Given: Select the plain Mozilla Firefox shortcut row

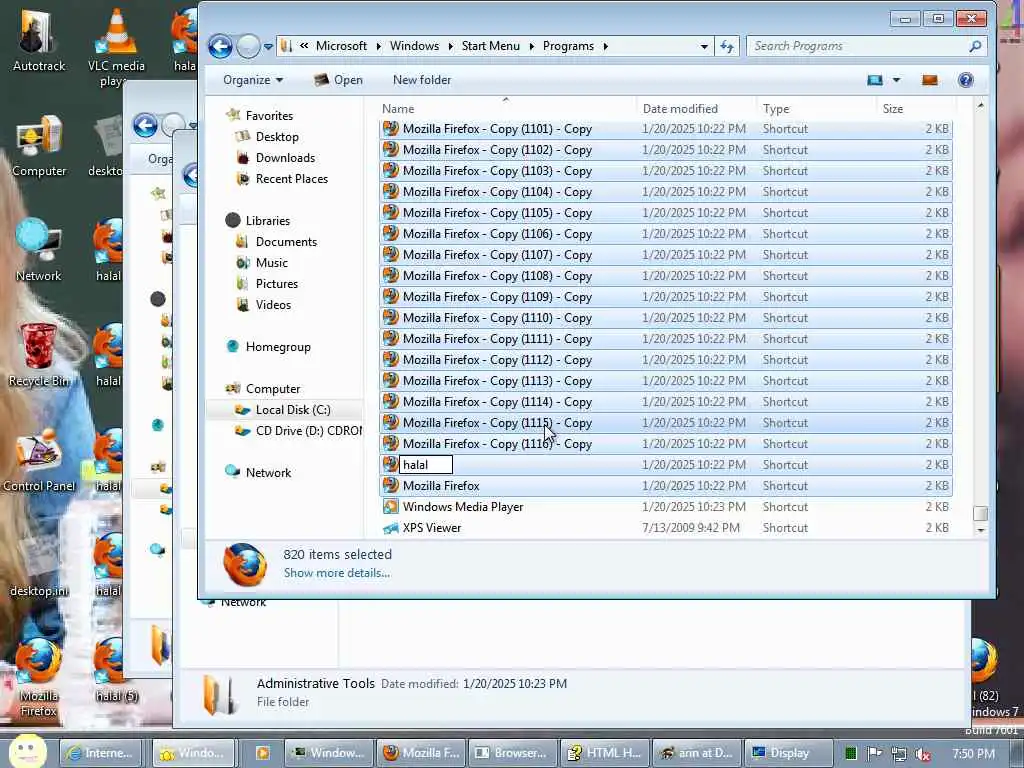Looking at the screenshot, I should click(665, 485).
